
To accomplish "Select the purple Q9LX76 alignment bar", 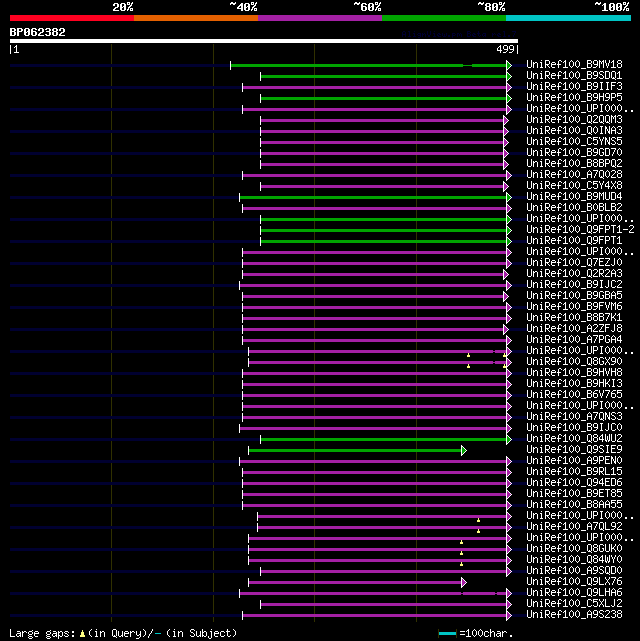I will 355,583.
